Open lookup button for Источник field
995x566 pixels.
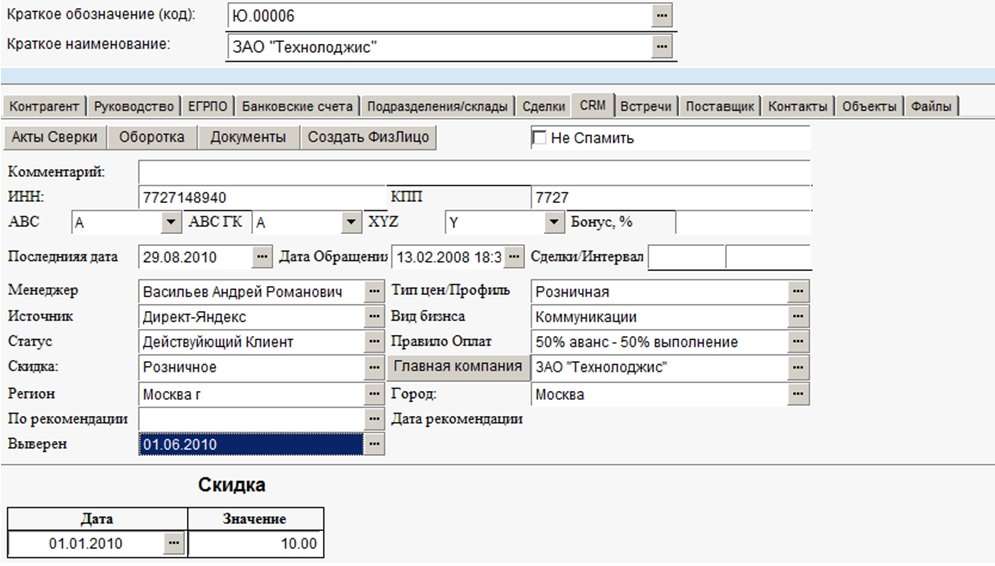pos(374,316)
